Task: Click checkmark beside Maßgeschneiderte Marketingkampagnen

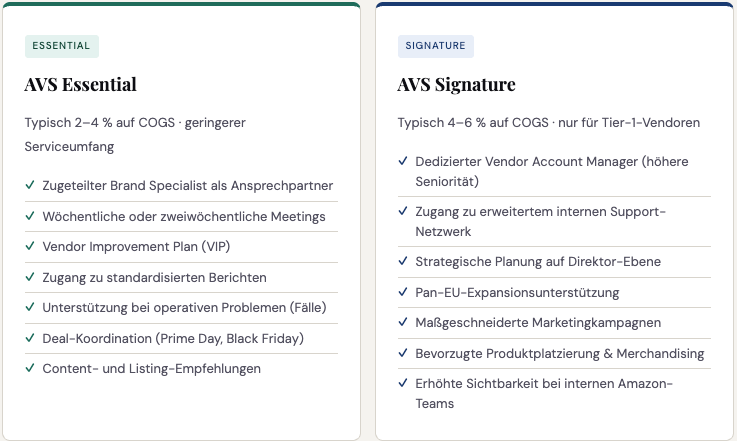Action: [x=403, y=322]
